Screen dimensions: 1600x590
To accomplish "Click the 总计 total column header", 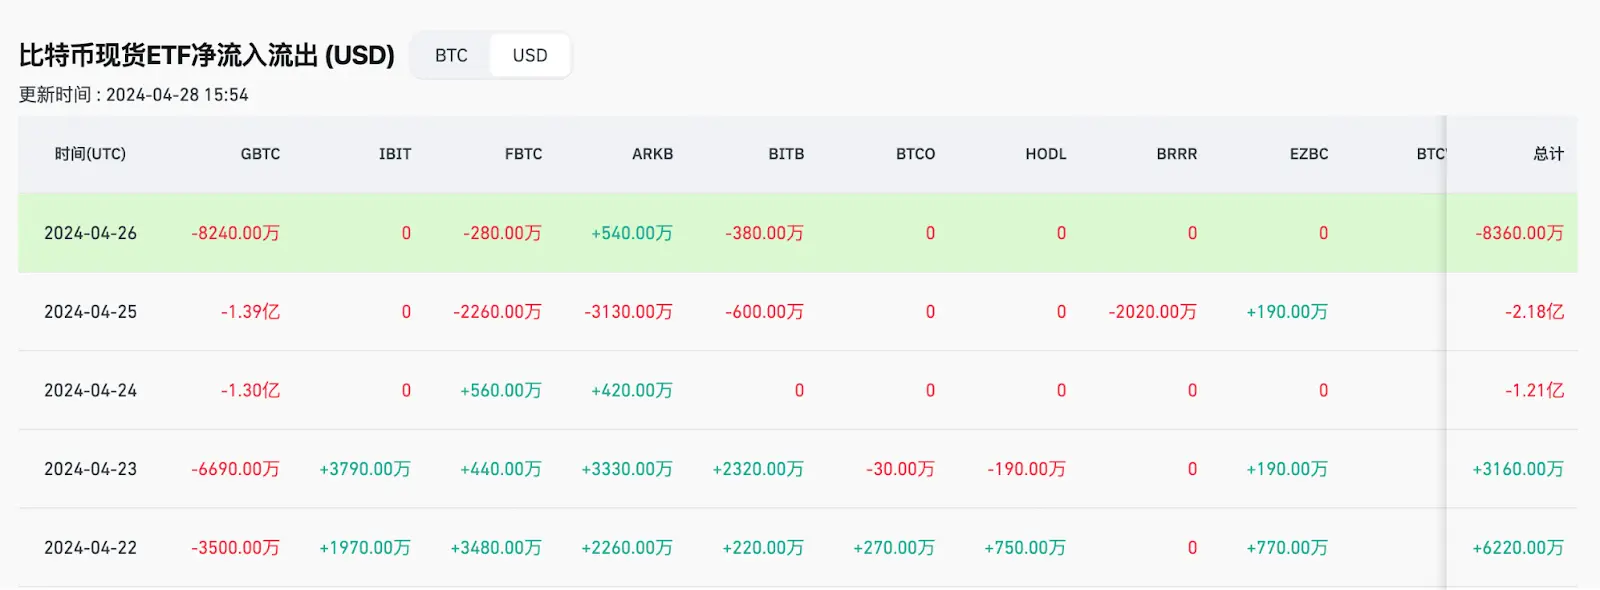I will (x=1548, y=154).
